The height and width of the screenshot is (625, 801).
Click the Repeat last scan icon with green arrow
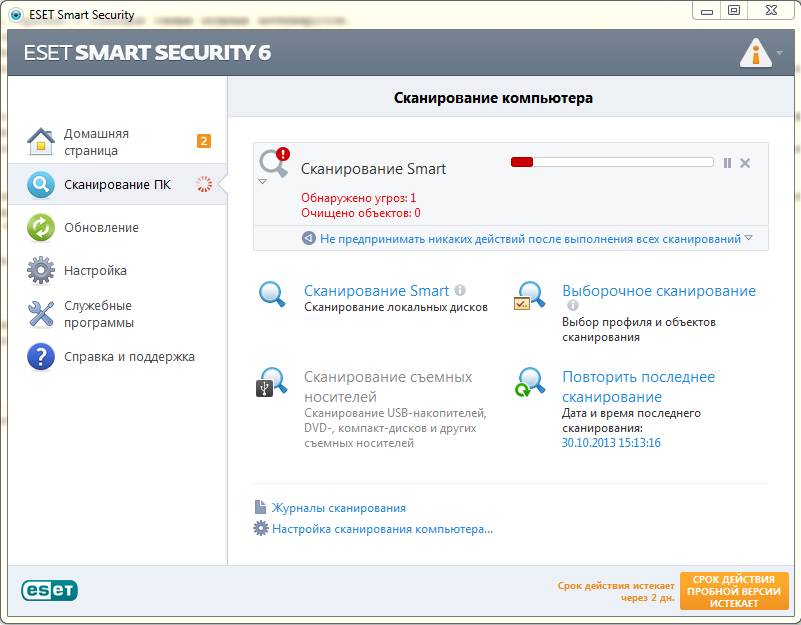coord(530,382)
